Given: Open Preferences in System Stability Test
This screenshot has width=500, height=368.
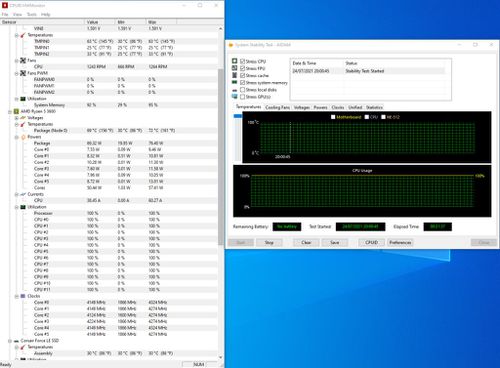Looking at the screenshot, I should [x=400, y=242].
